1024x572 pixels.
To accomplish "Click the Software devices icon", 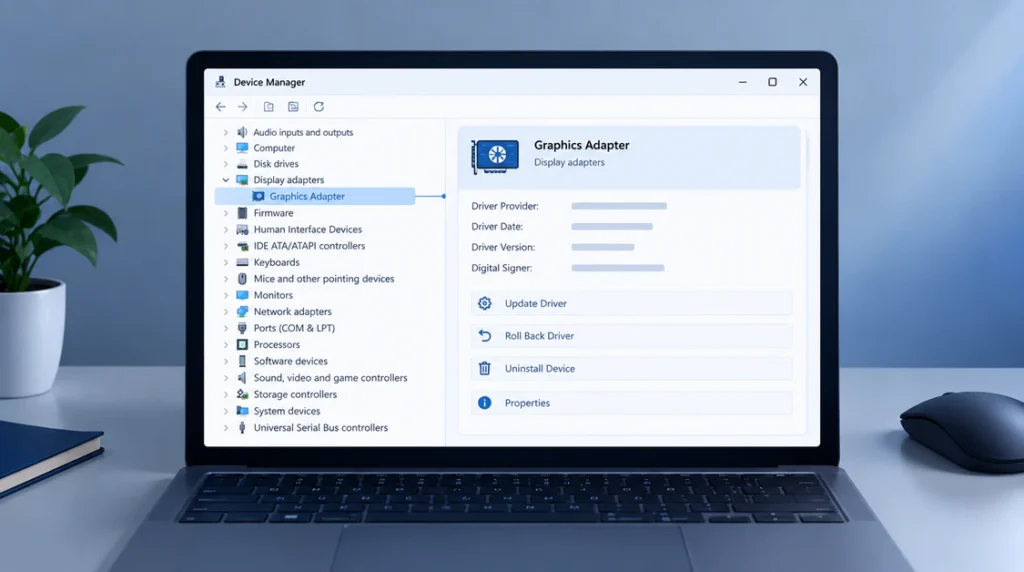I will click(242, 361).
